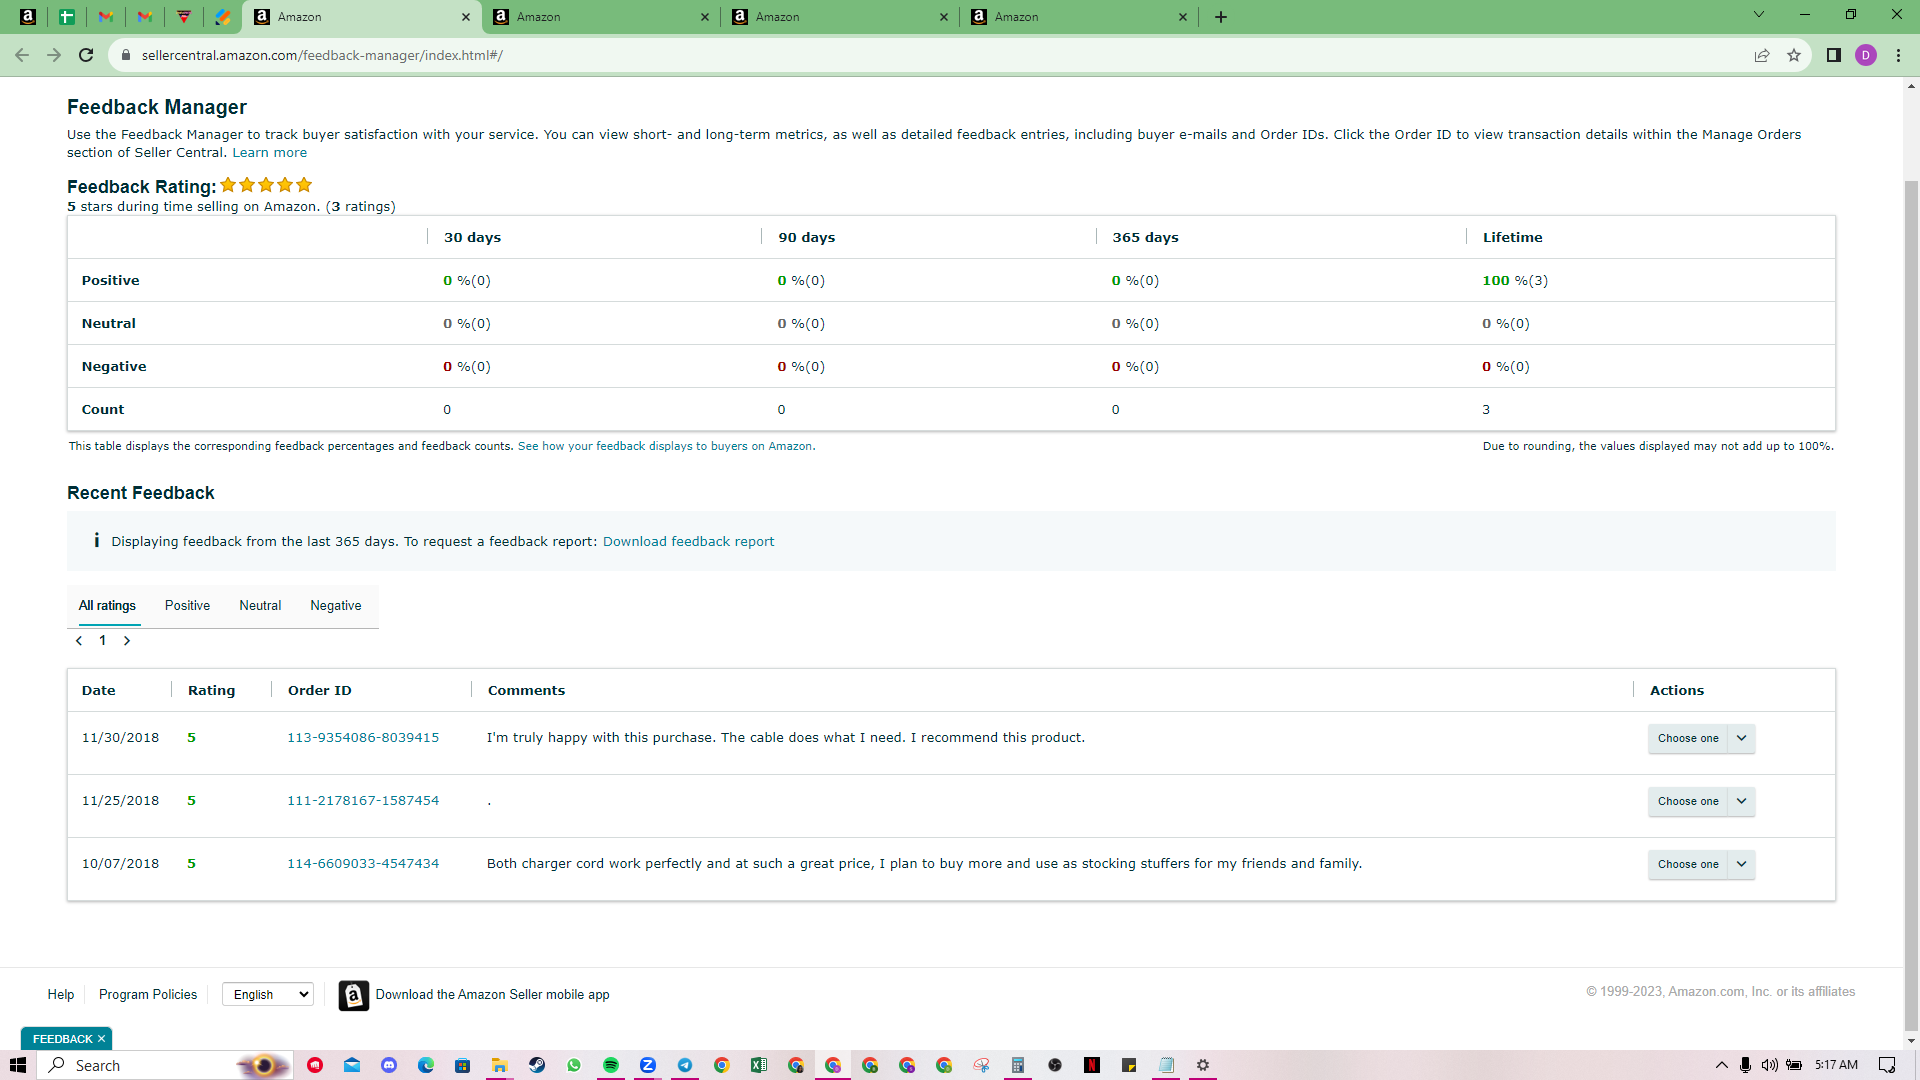Expand Choose one for the 11/25/2018 feedback
Image resolution: width=1920 pixels, height=1080 pixels.
click(x=1701, y=802)
